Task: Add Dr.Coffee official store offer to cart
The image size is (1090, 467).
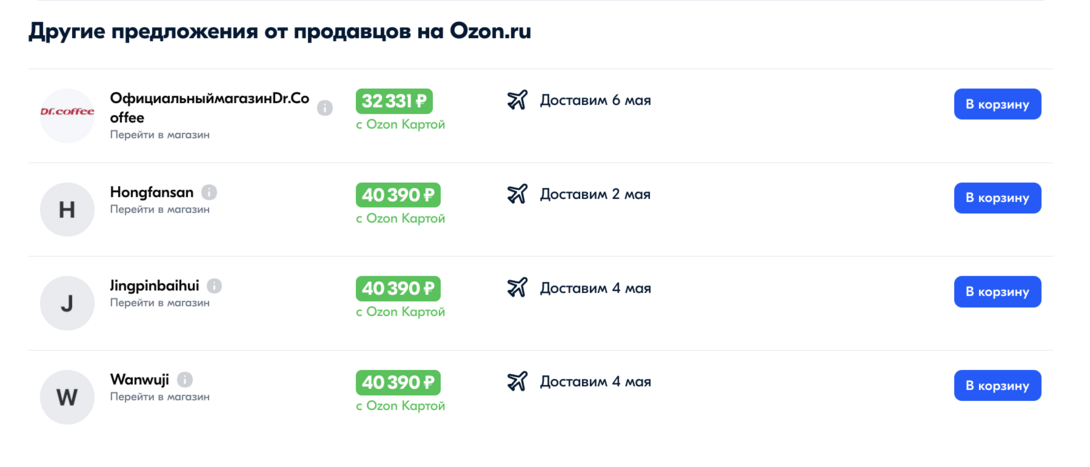Action: 997,104
